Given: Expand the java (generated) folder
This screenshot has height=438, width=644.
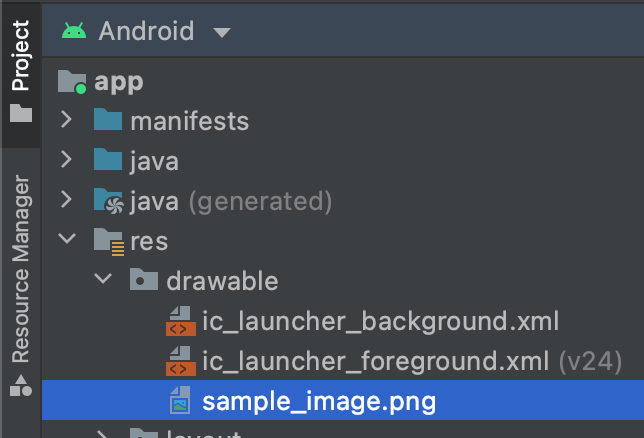Looking at the screenshot, I should 67,201.
